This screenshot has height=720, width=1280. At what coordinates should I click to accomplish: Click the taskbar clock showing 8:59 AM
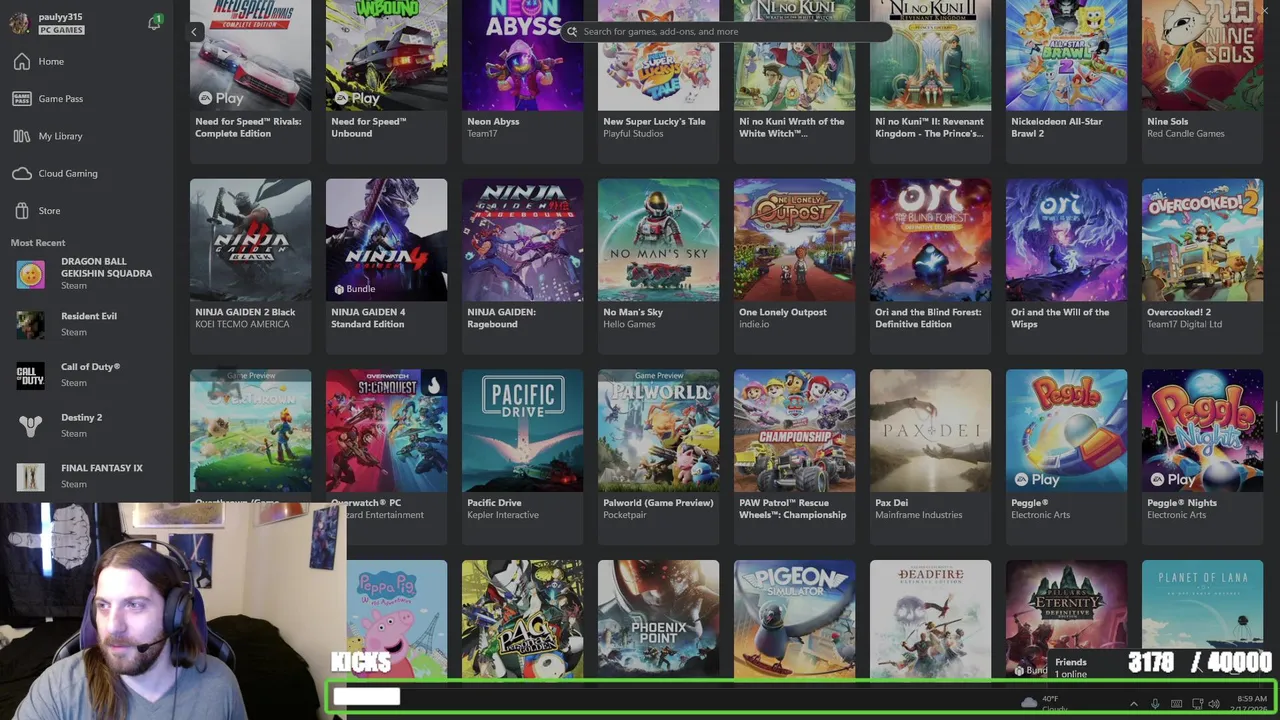coord(1251,704)
